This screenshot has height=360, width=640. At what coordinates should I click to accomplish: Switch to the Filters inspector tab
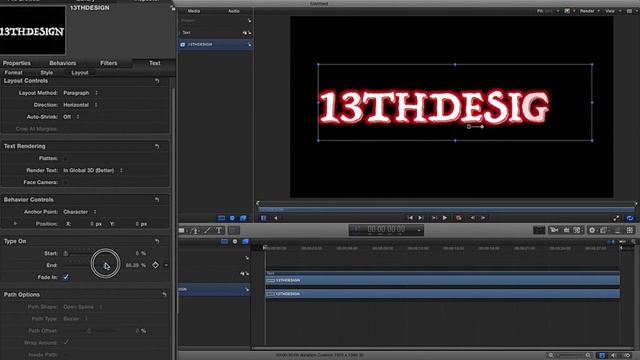109,63
